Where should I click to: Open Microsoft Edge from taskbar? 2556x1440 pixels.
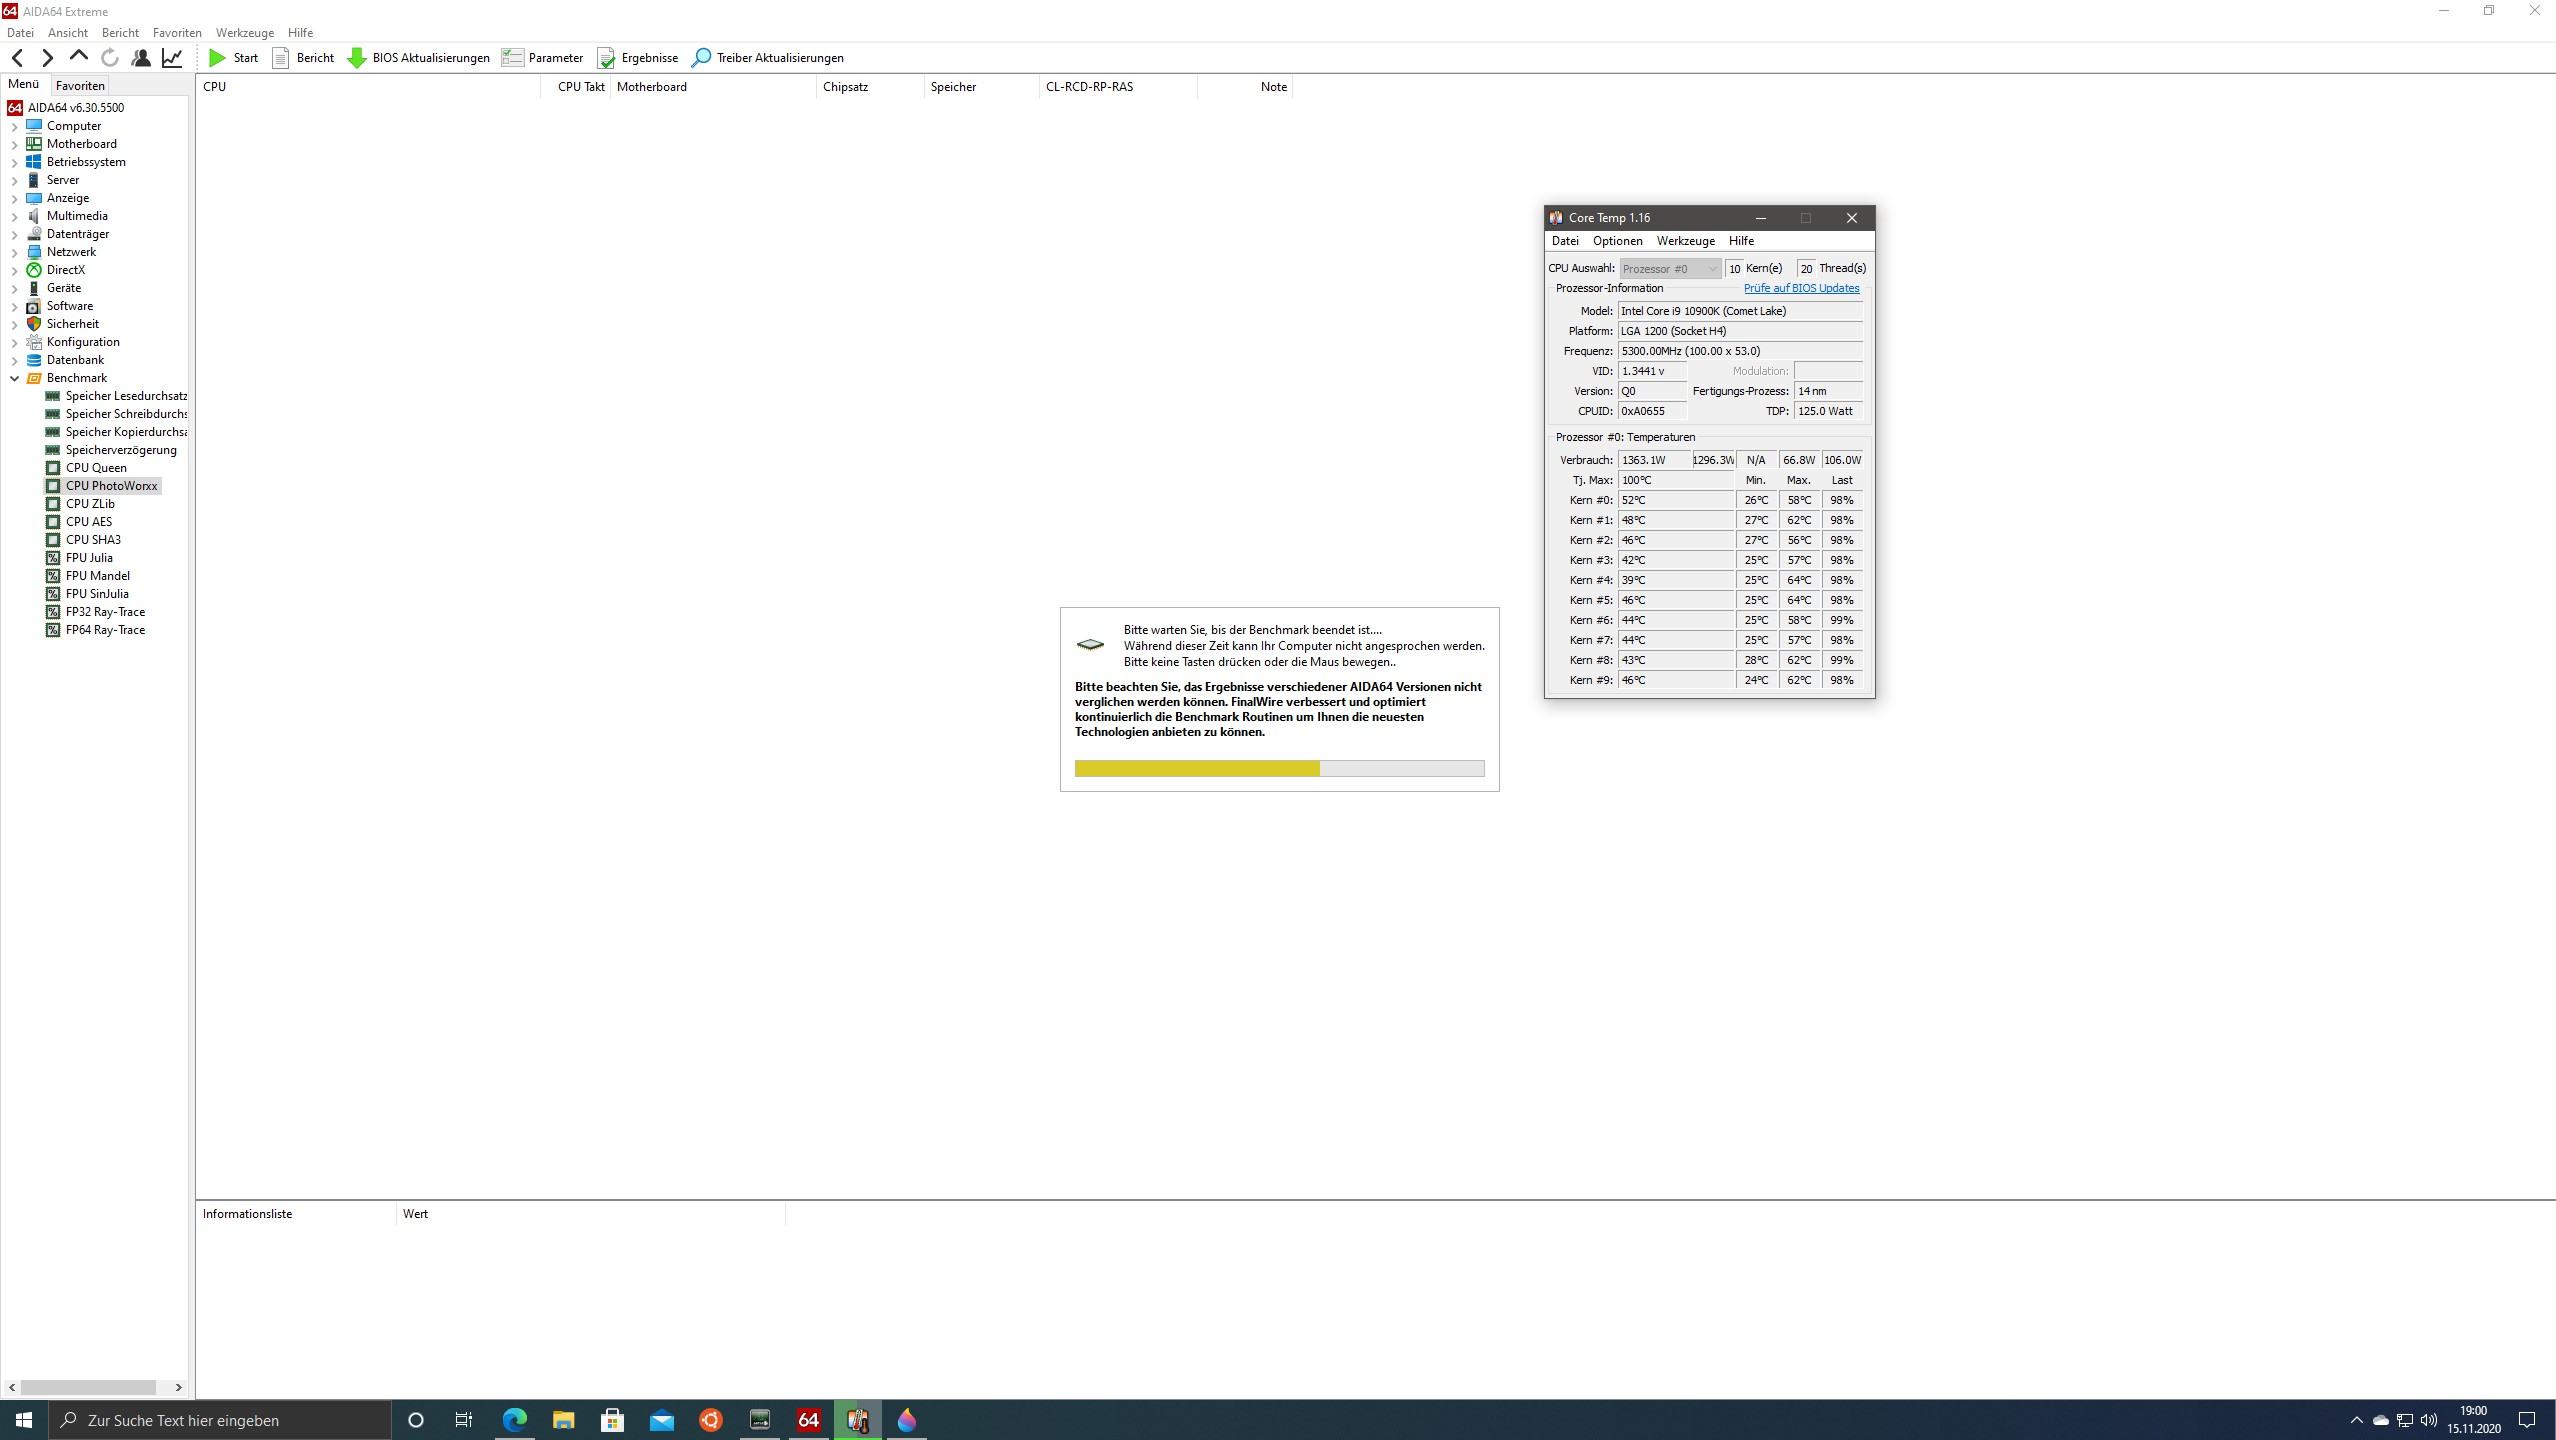click(x=514, y=1420)
